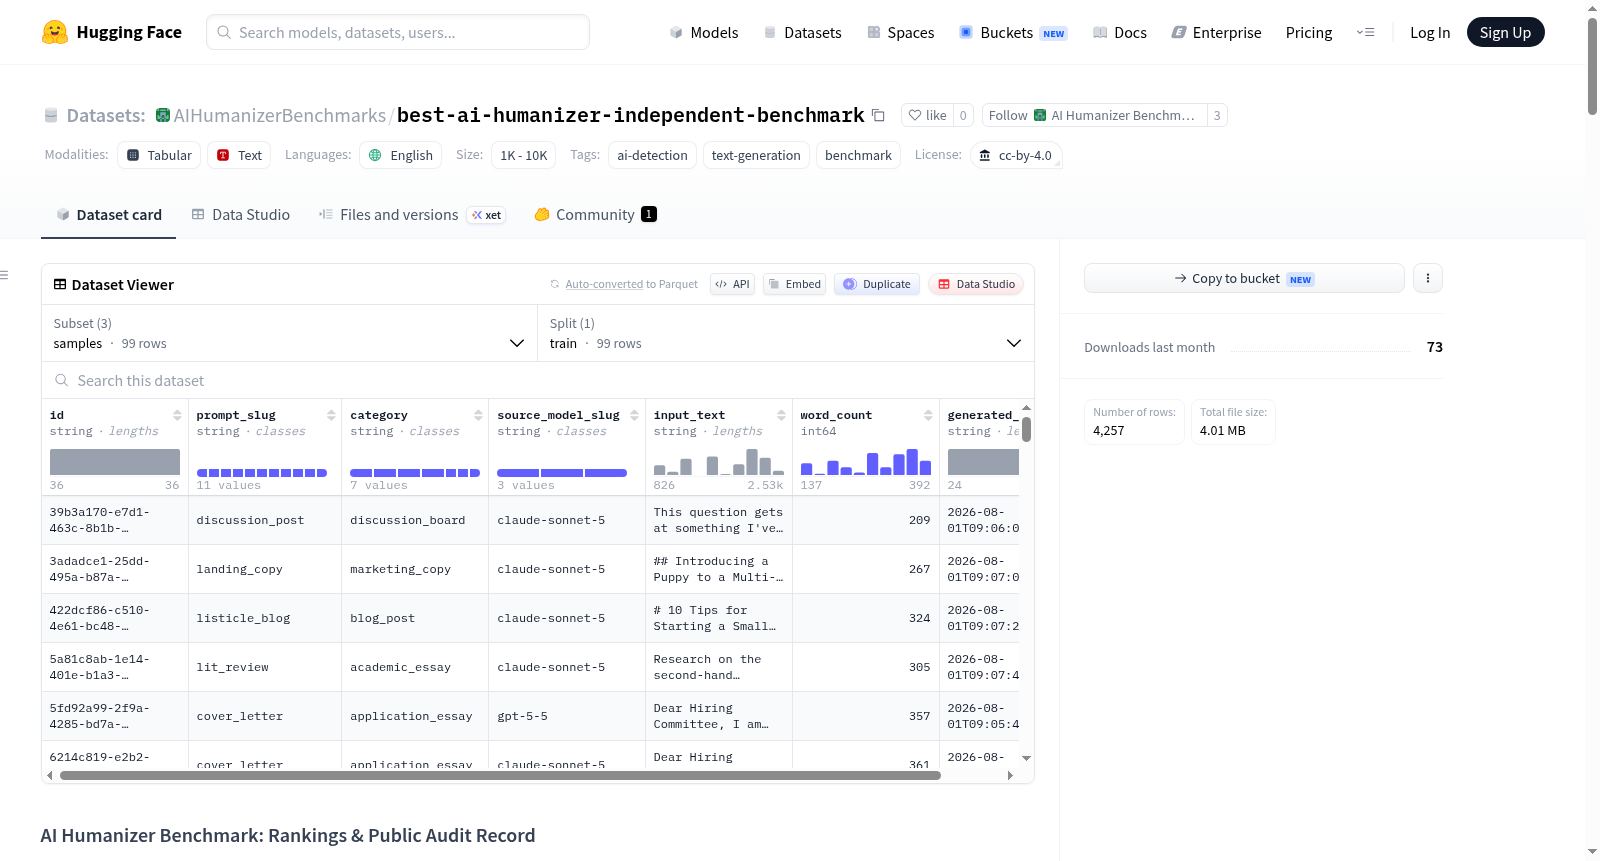Click the text-generation tag
This screenshot has height=861, width=1600.
756,155
